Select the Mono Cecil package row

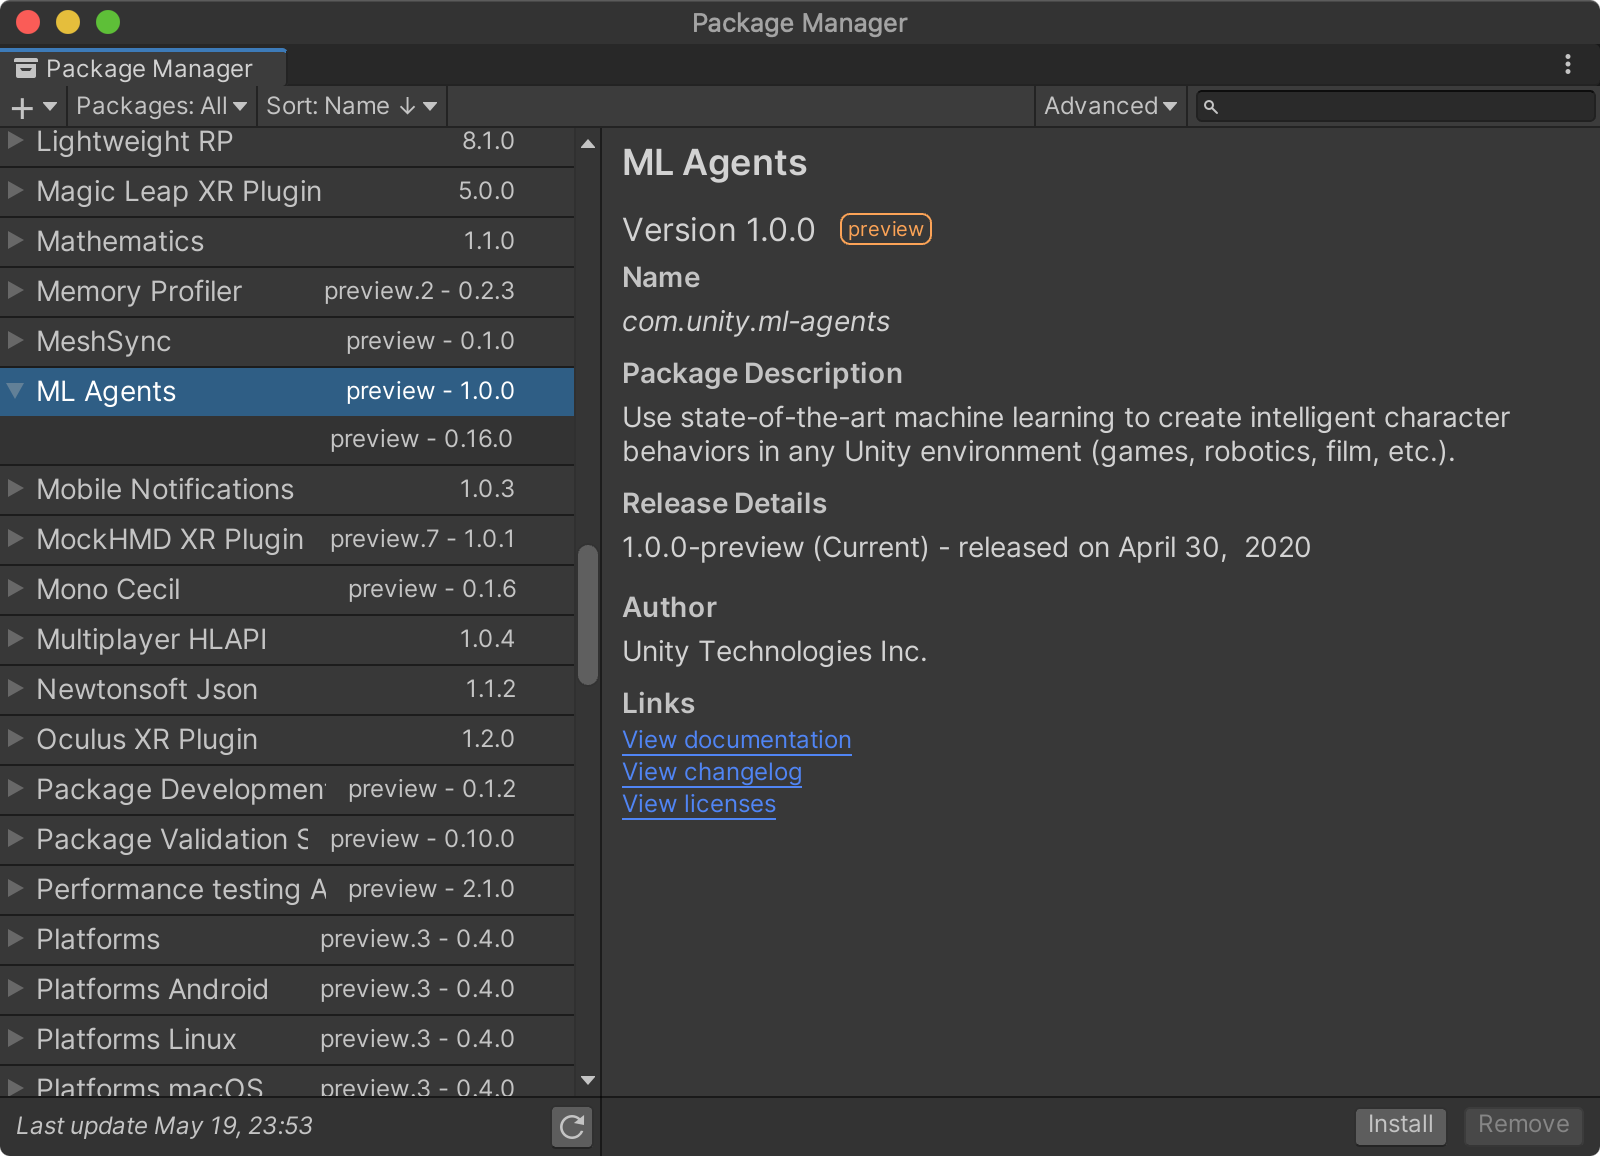(x=287, y=589)
